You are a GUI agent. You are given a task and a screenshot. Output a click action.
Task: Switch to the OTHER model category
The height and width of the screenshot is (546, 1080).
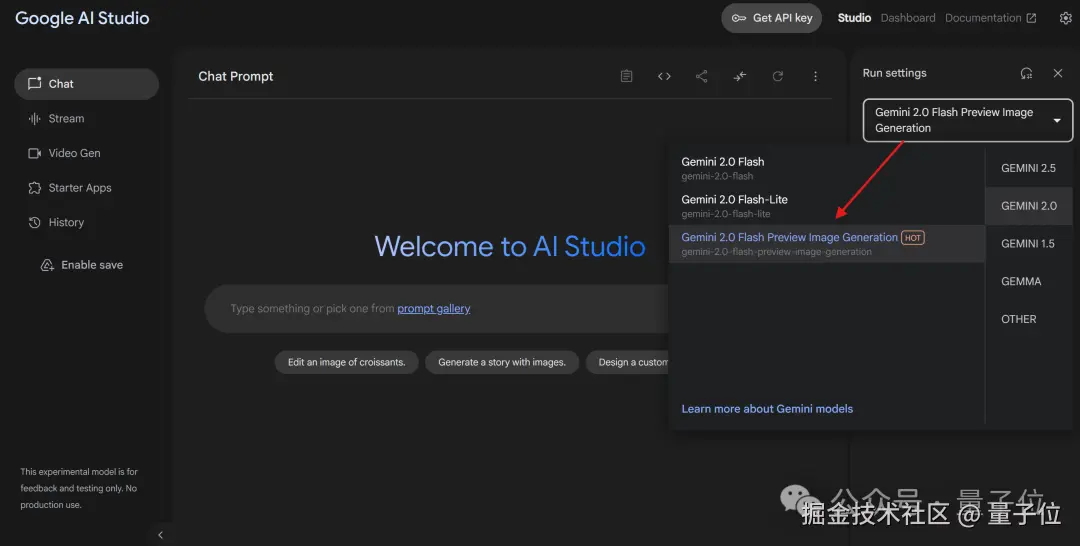[1028, 319]
